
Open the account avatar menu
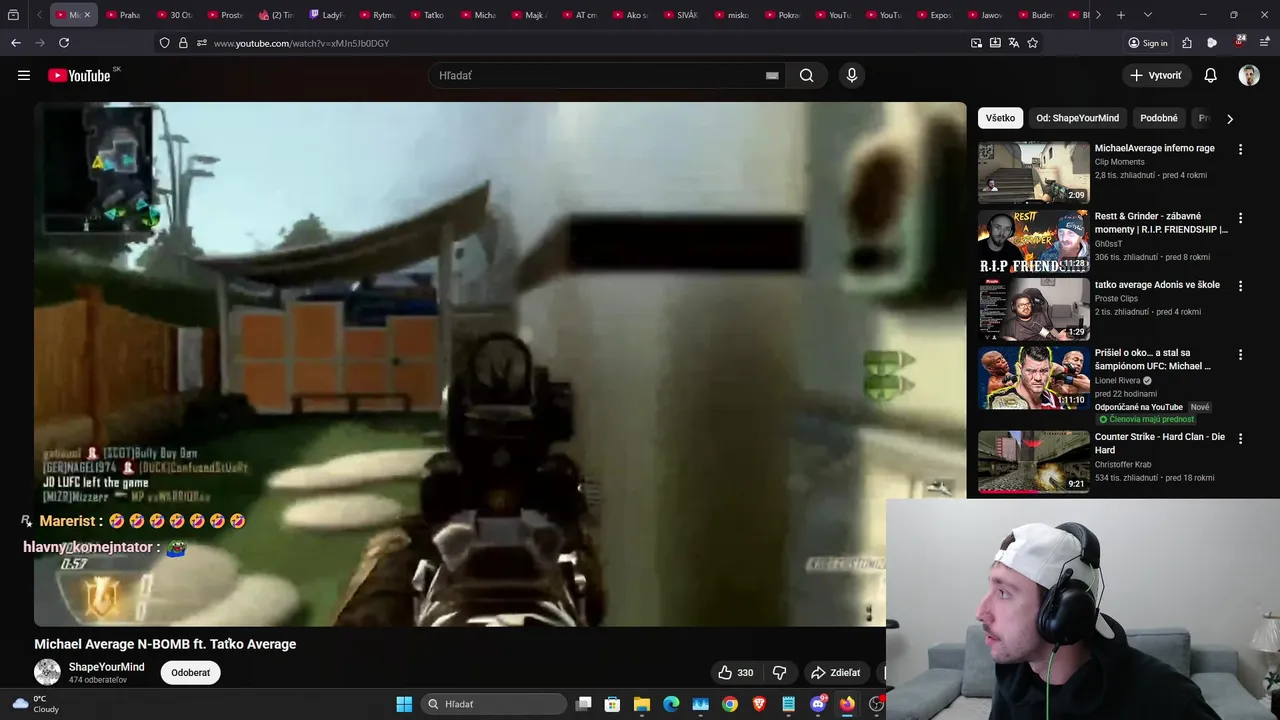pos(1249,75)
